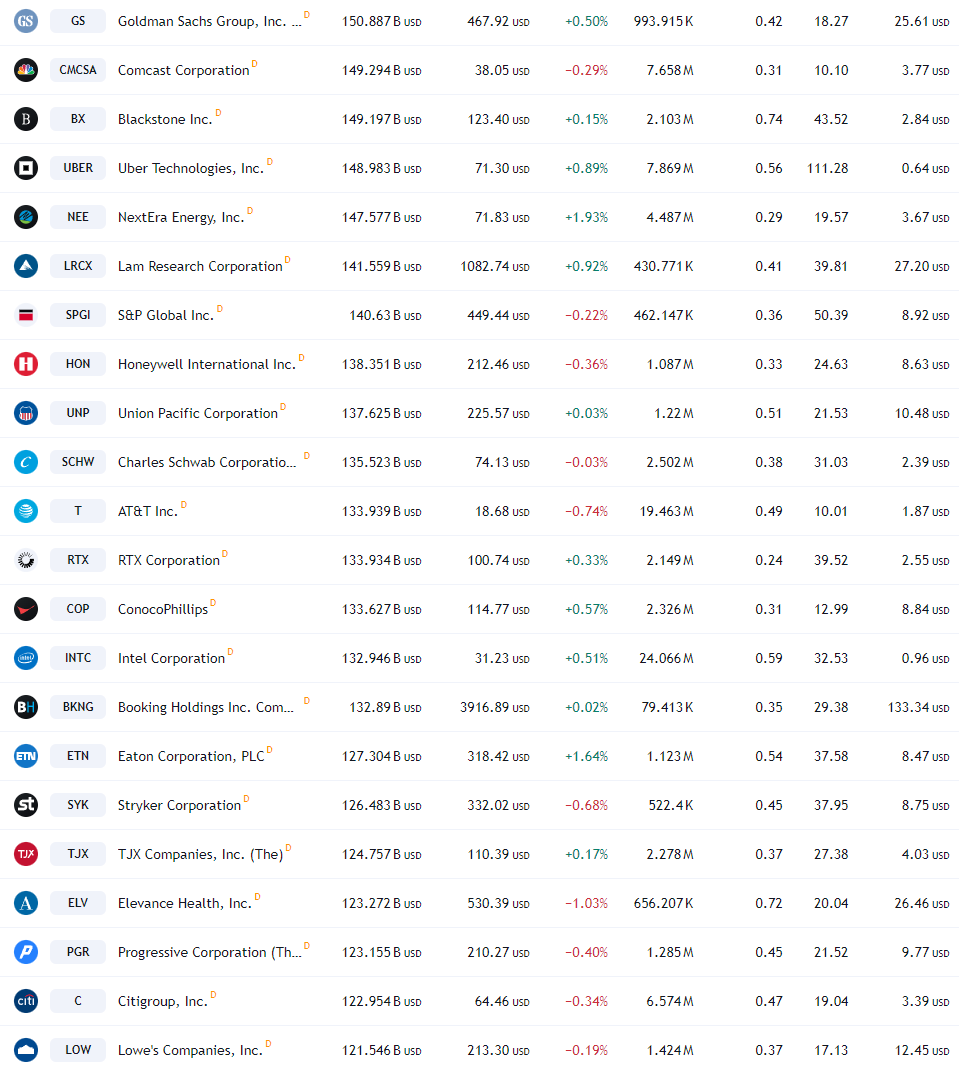This screenshot has height=1069, width=959.
Task: Click the Comcast peacock logo icon
Action: tap(26, 70)
